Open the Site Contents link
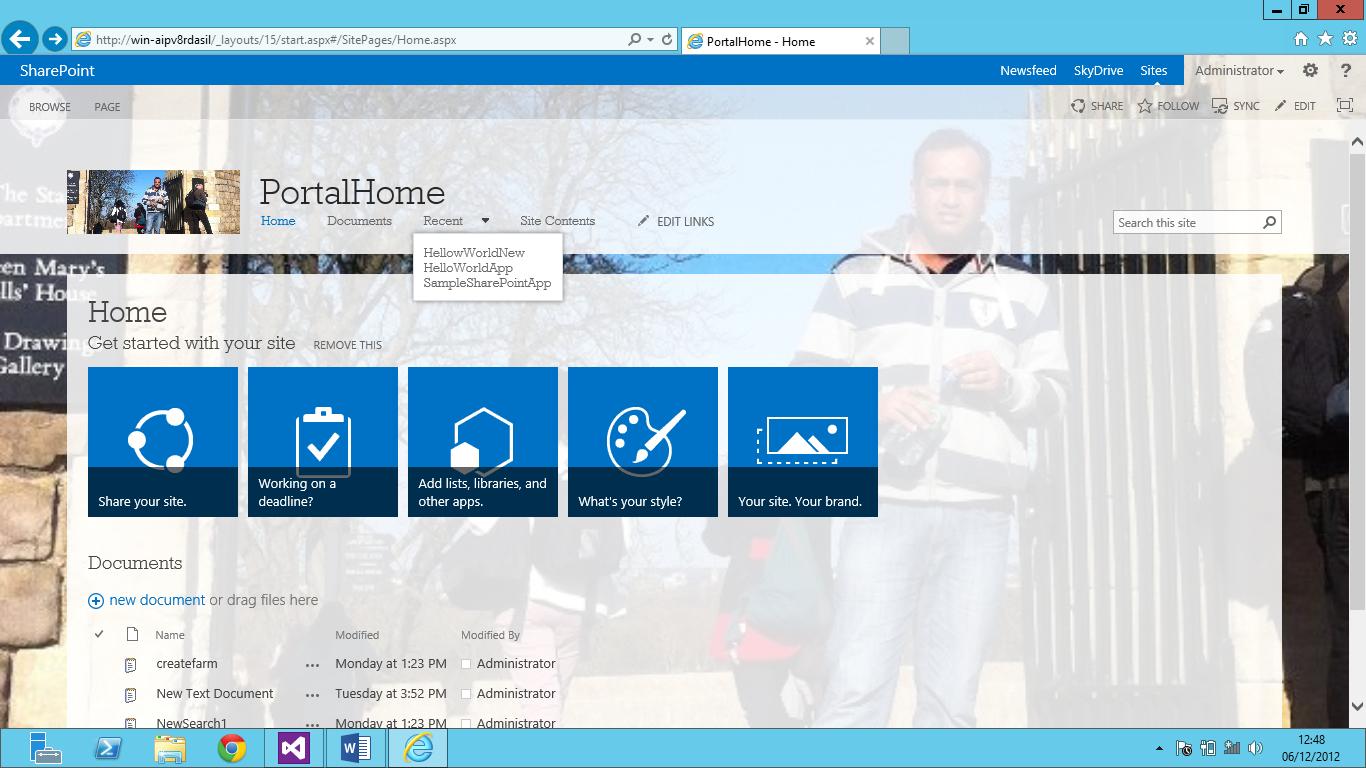The width and height of the screenshot is (1366, 768). [x=557, y=221]
